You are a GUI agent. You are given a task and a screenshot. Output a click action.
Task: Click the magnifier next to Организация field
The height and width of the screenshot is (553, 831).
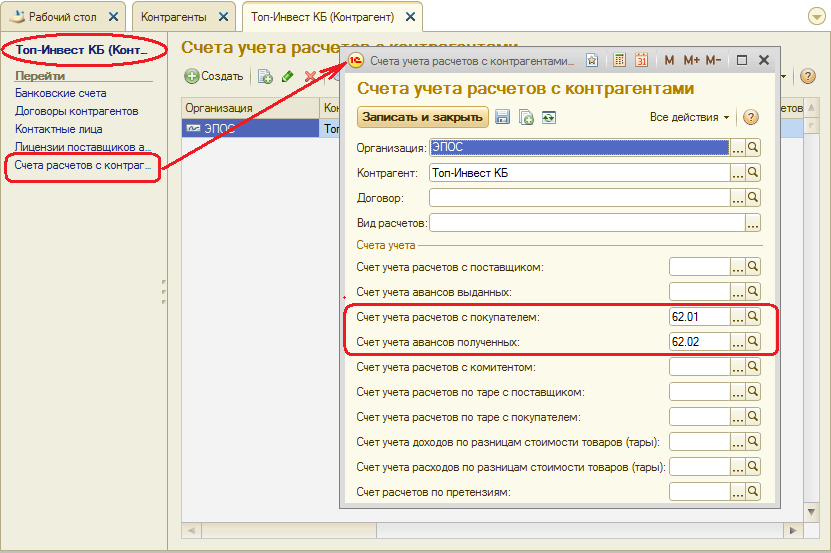(x=754, y=147)
